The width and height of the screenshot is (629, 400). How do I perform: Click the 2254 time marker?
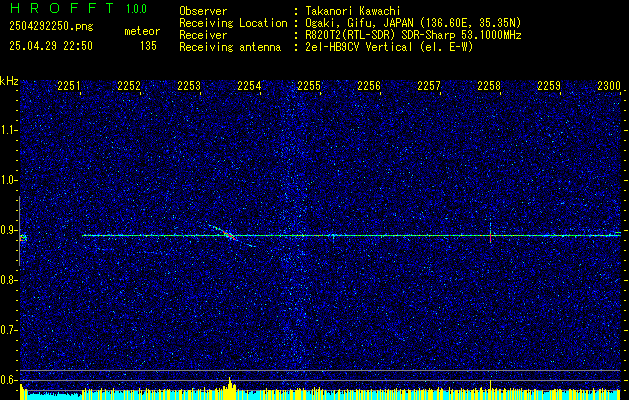coord(249,85)
